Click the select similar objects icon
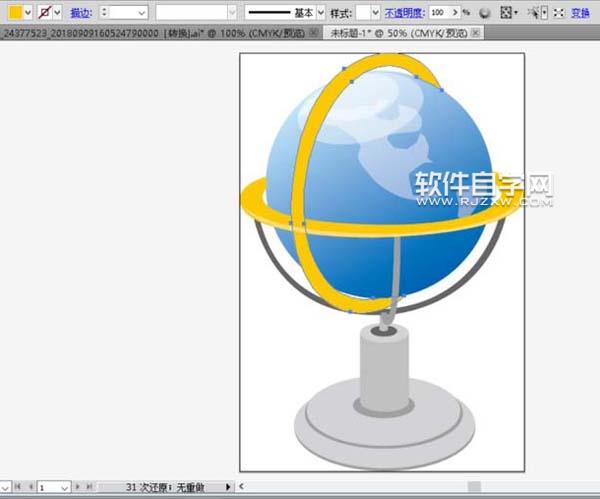The height and width of the screenshot is (499, 600). click(533, 13)
